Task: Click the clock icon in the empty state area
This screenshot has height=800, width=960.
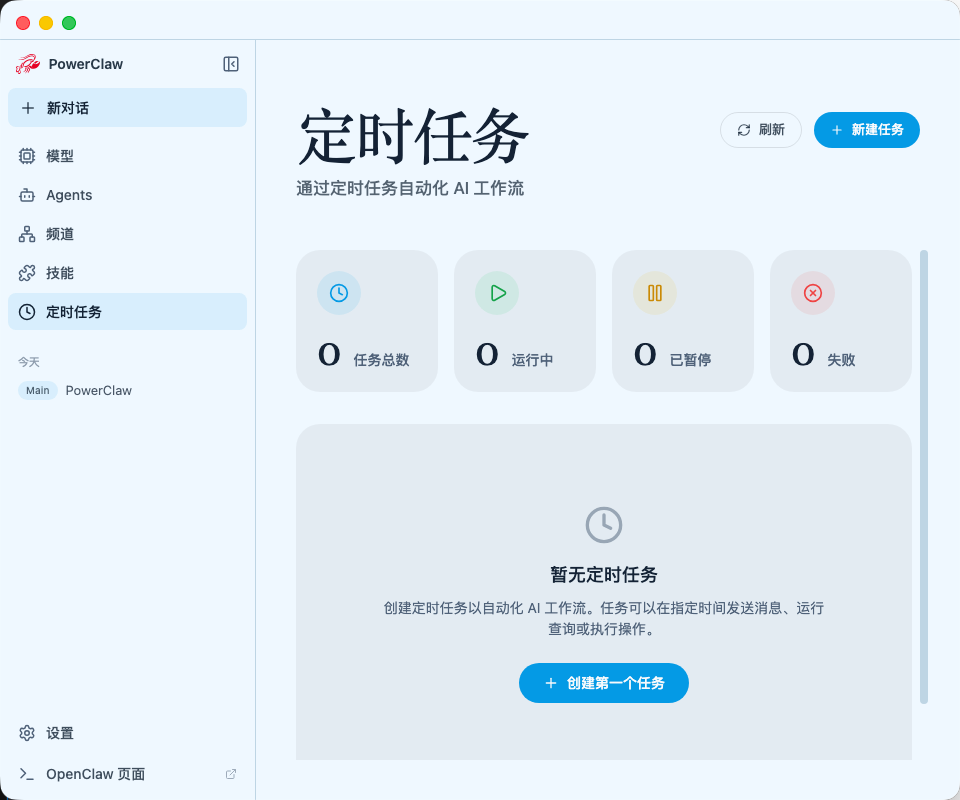Action: point(604,524)
